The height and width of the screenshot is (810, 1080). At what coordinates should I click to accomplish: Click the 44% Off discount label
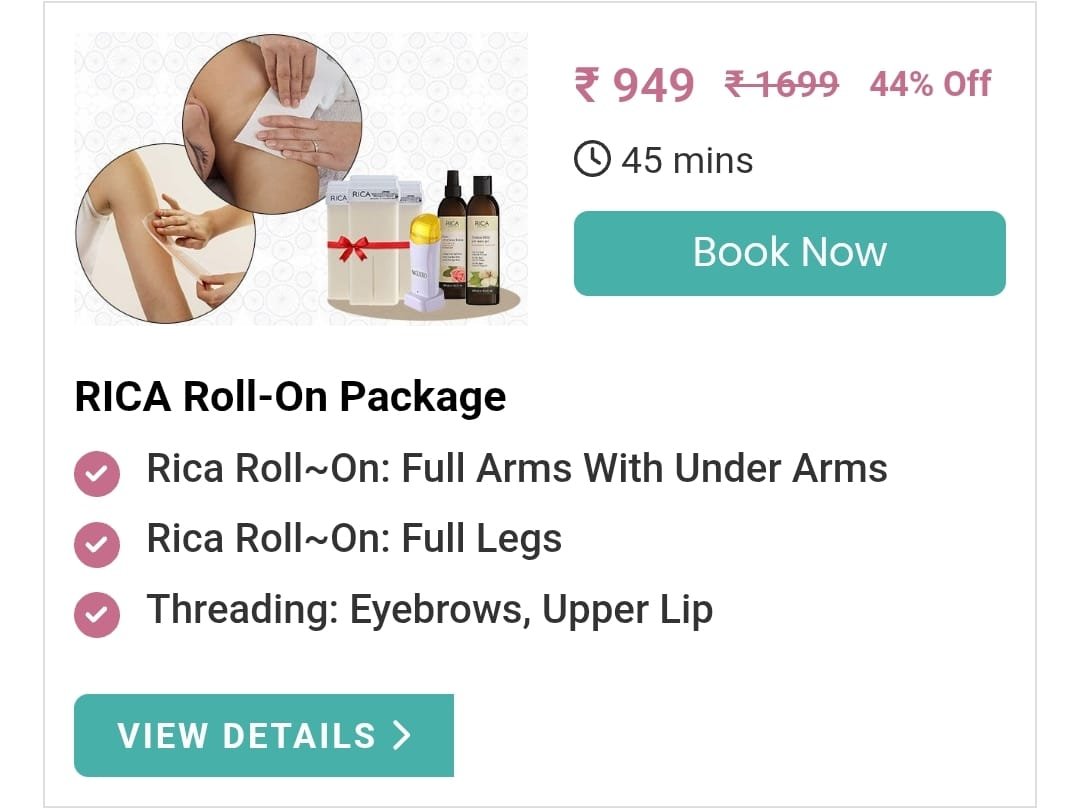930,85
